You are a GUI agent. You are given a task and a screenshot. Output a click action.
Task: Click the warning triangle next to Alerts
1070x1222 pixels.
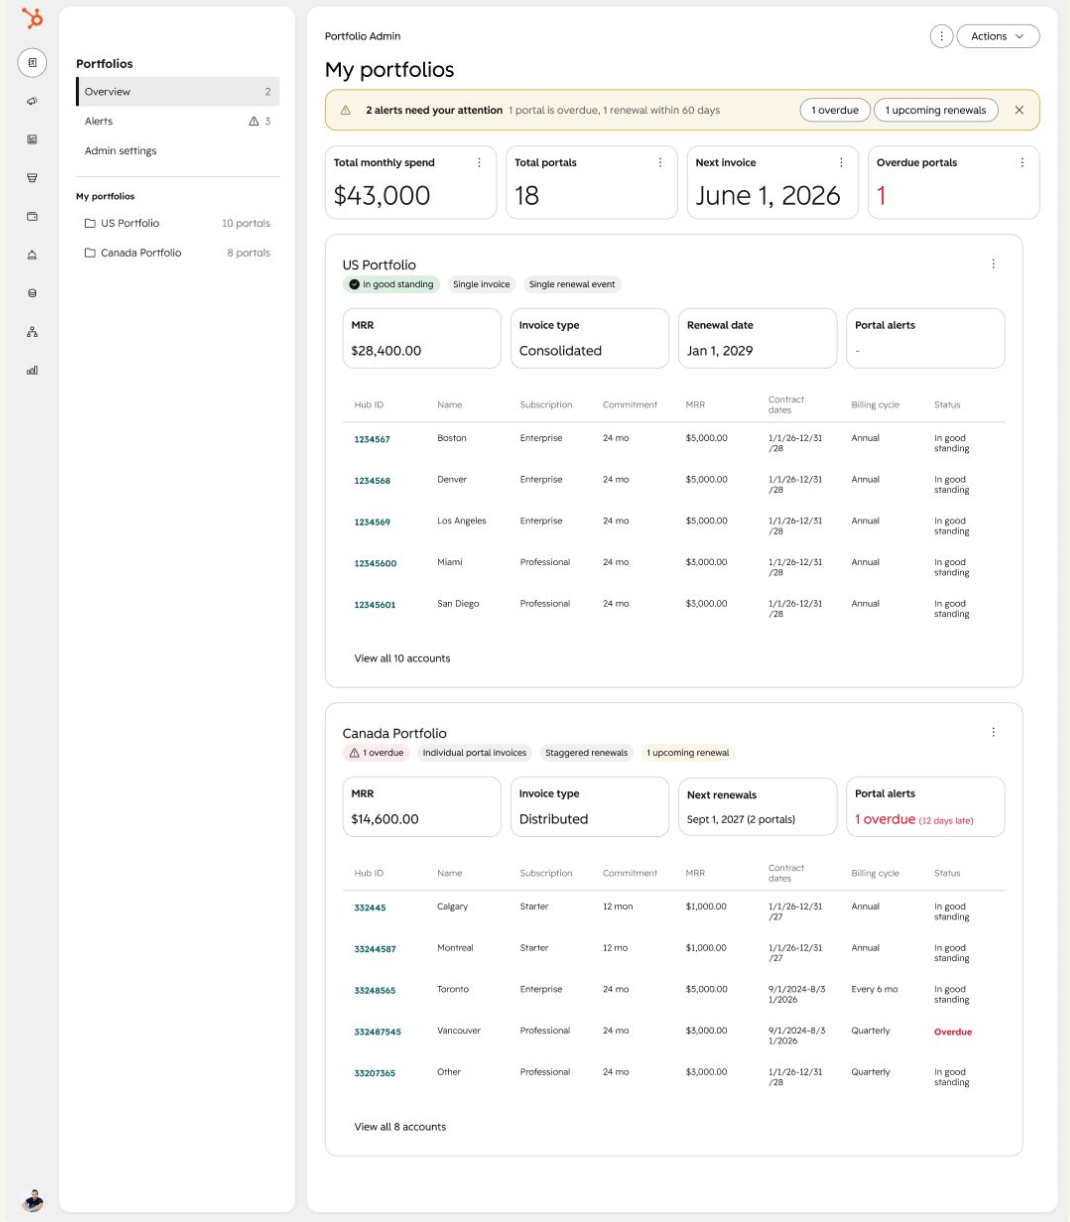point(254,121)
